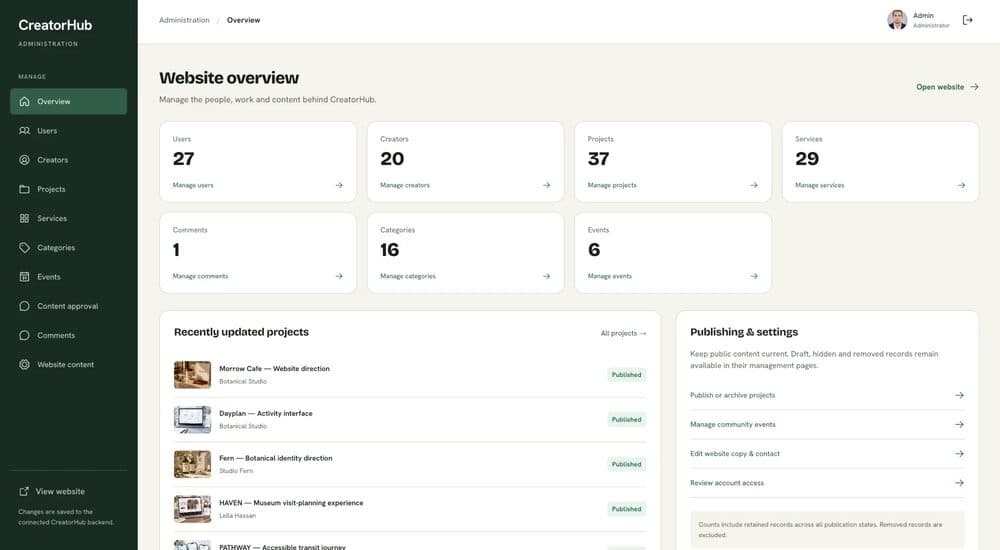1000x550 pixels.
Task: Click the Admin avatar photo
Action: [x=897, y=20]
